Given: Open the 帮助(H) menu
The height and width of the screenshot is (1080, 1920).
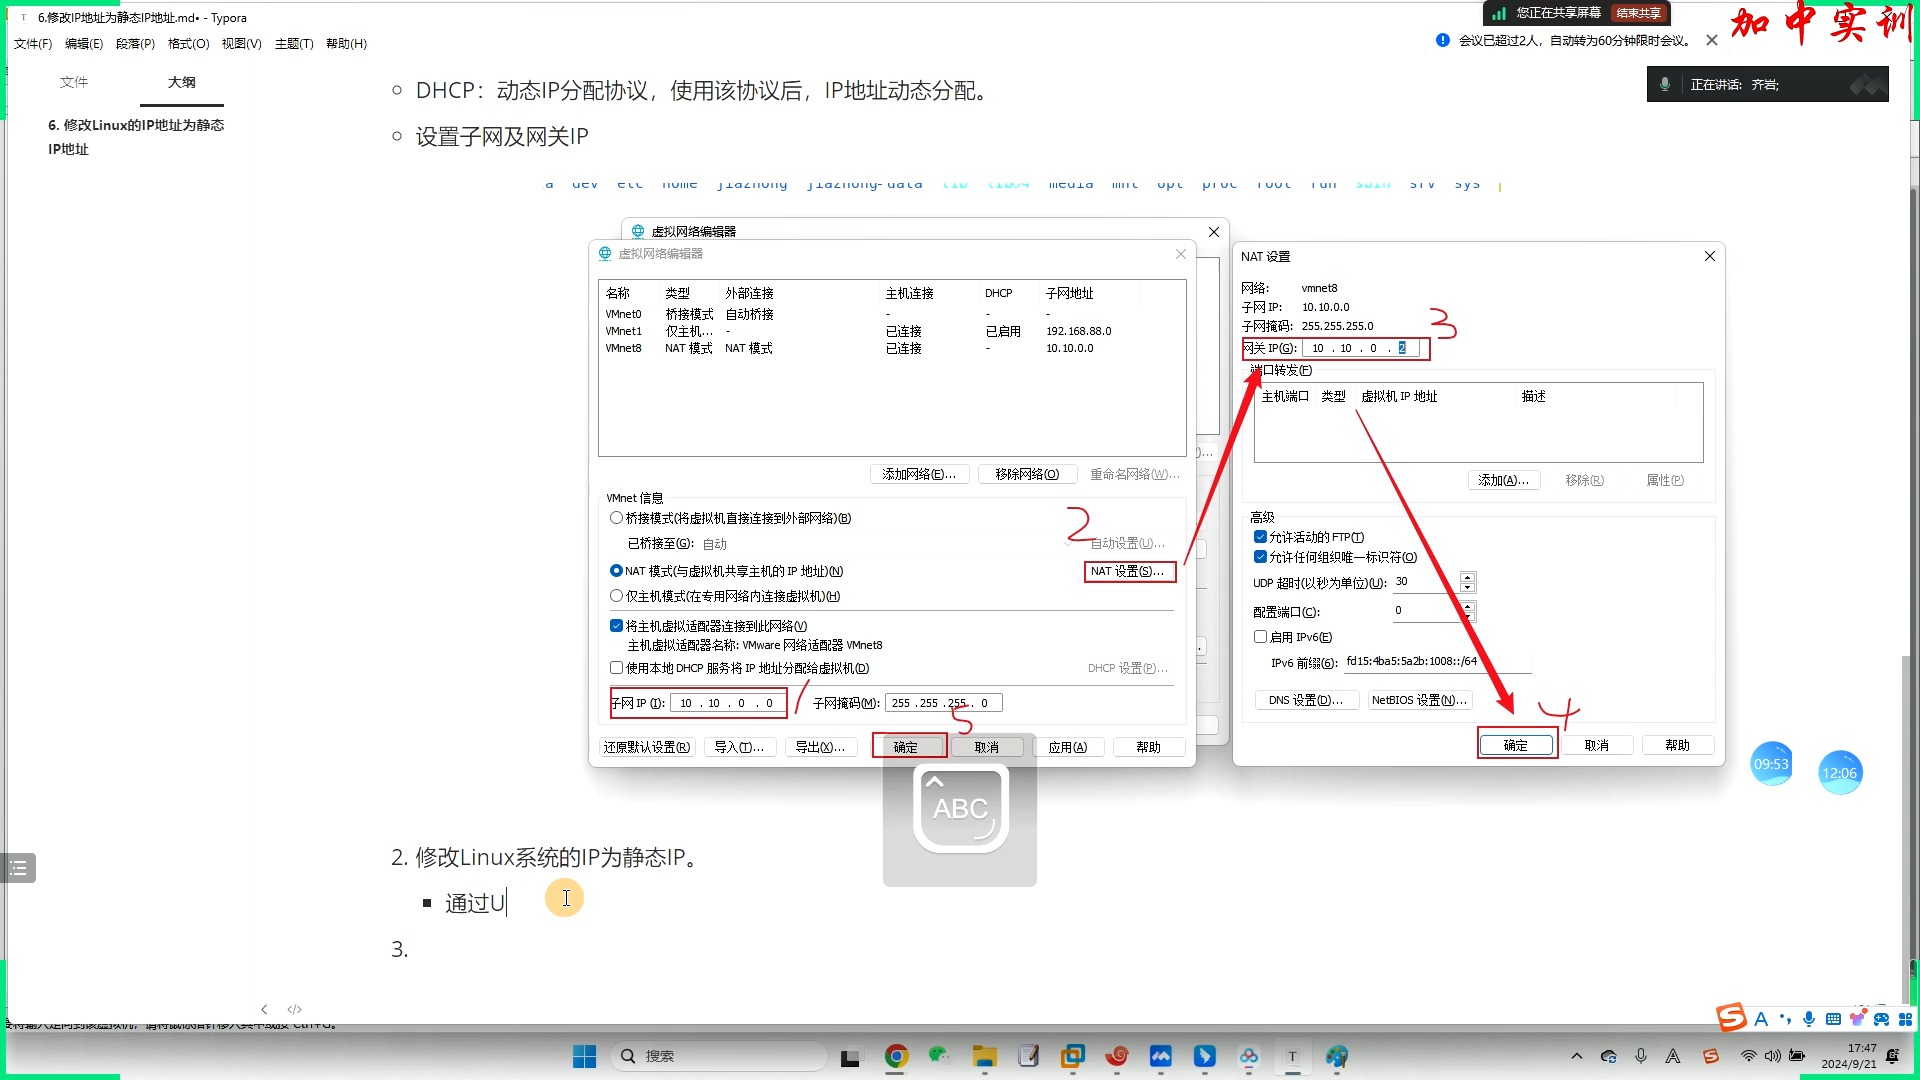Looking at the screenshot, I should (x=346, y=44).
